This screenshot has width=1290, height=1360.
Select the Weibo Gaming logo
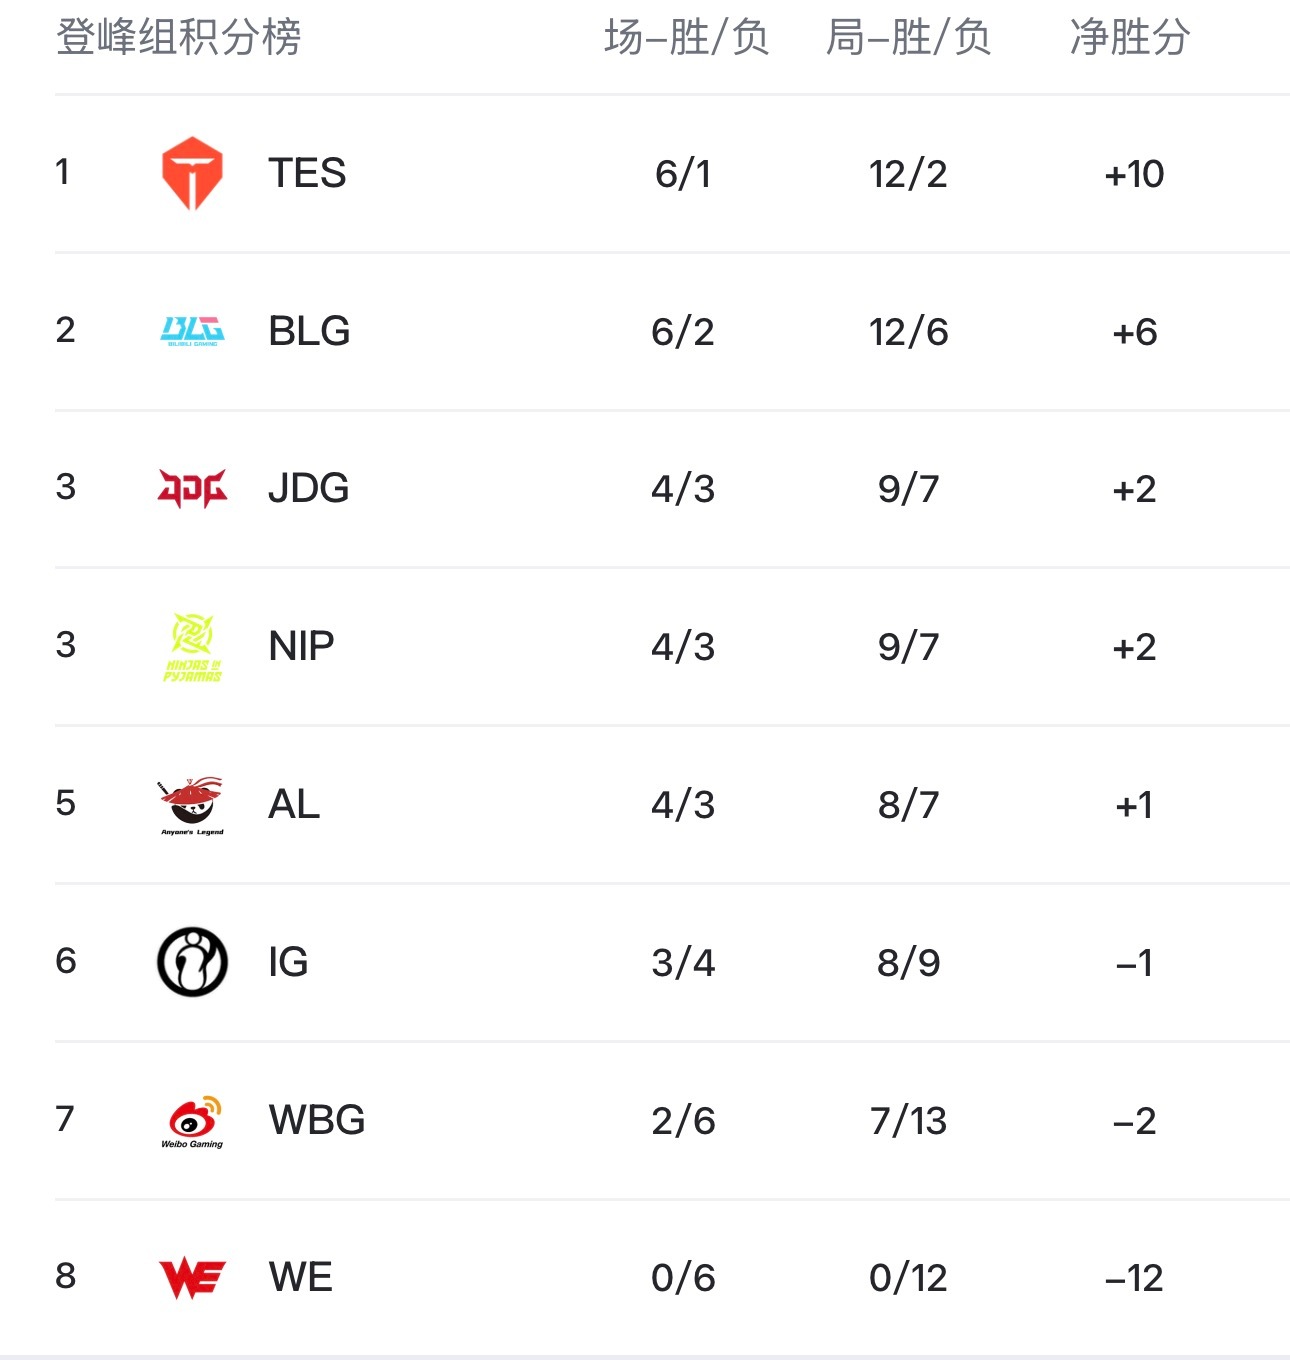[x=192, y=1121]
